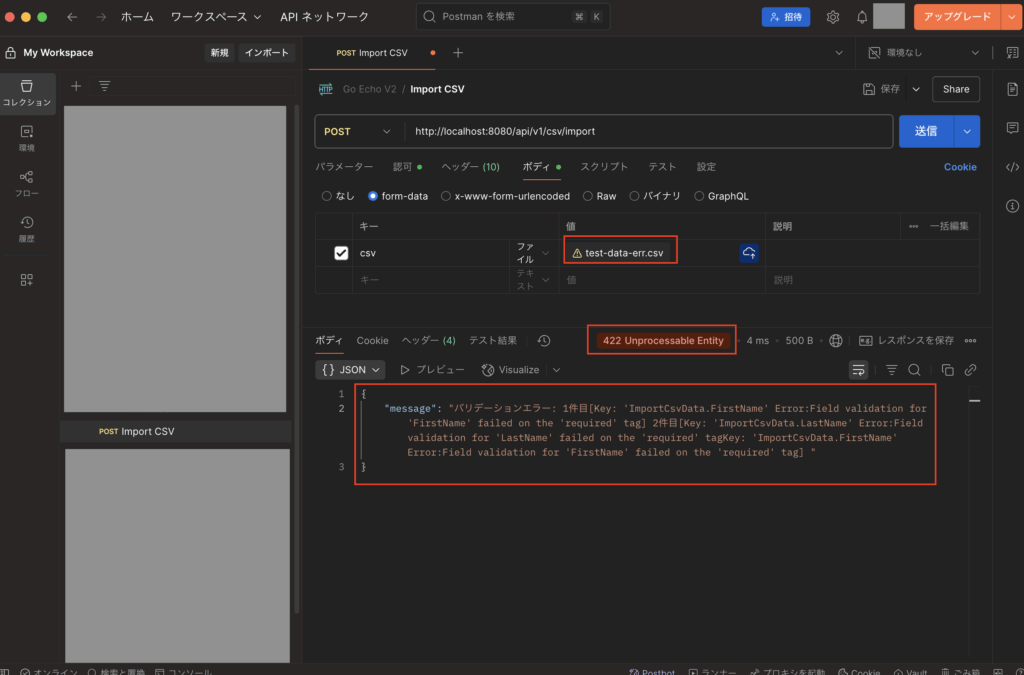Viewport: 1024px width, 675px height.
Task: Click the forward navigation arrow
Action: [x=101, y=17]
